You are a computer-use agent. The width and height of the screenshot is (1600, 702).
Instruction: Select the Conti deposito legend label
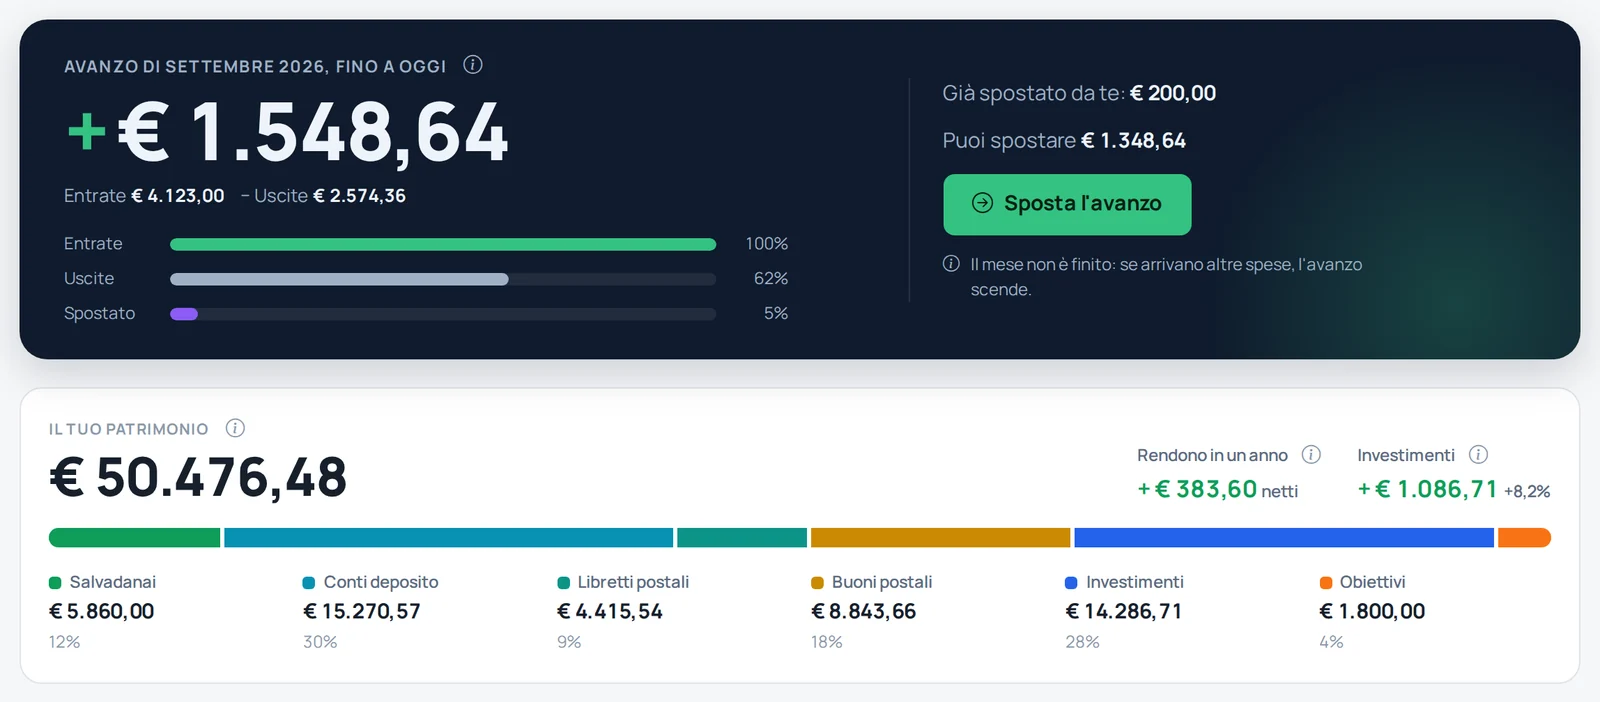[x=381, y=582]
